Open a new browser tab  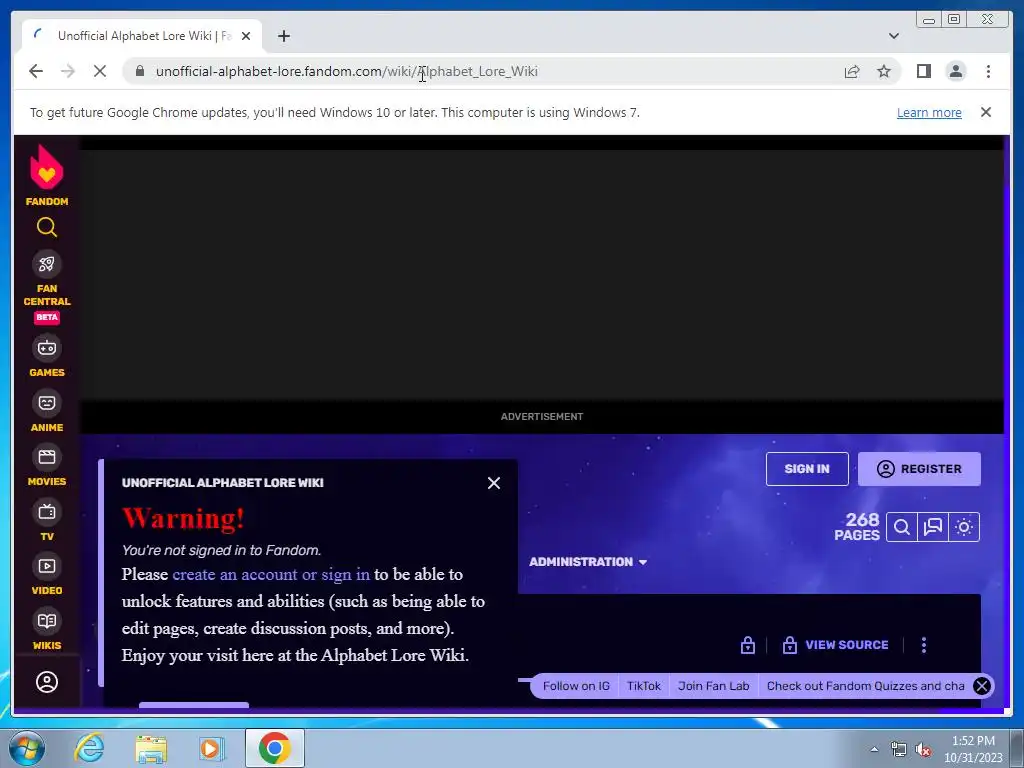pos(283,36)
